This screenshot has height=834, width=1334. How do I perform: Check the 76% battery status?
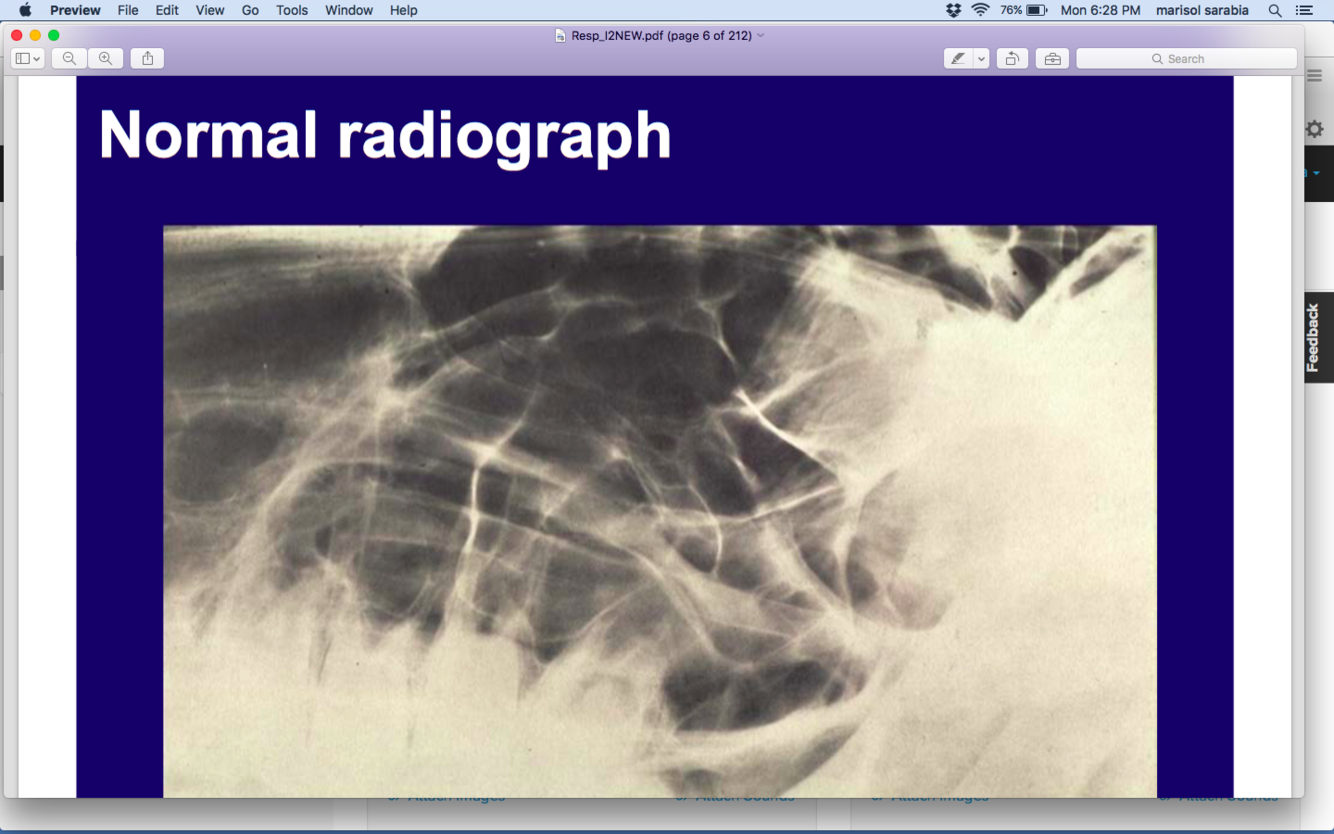point(1023,10)
